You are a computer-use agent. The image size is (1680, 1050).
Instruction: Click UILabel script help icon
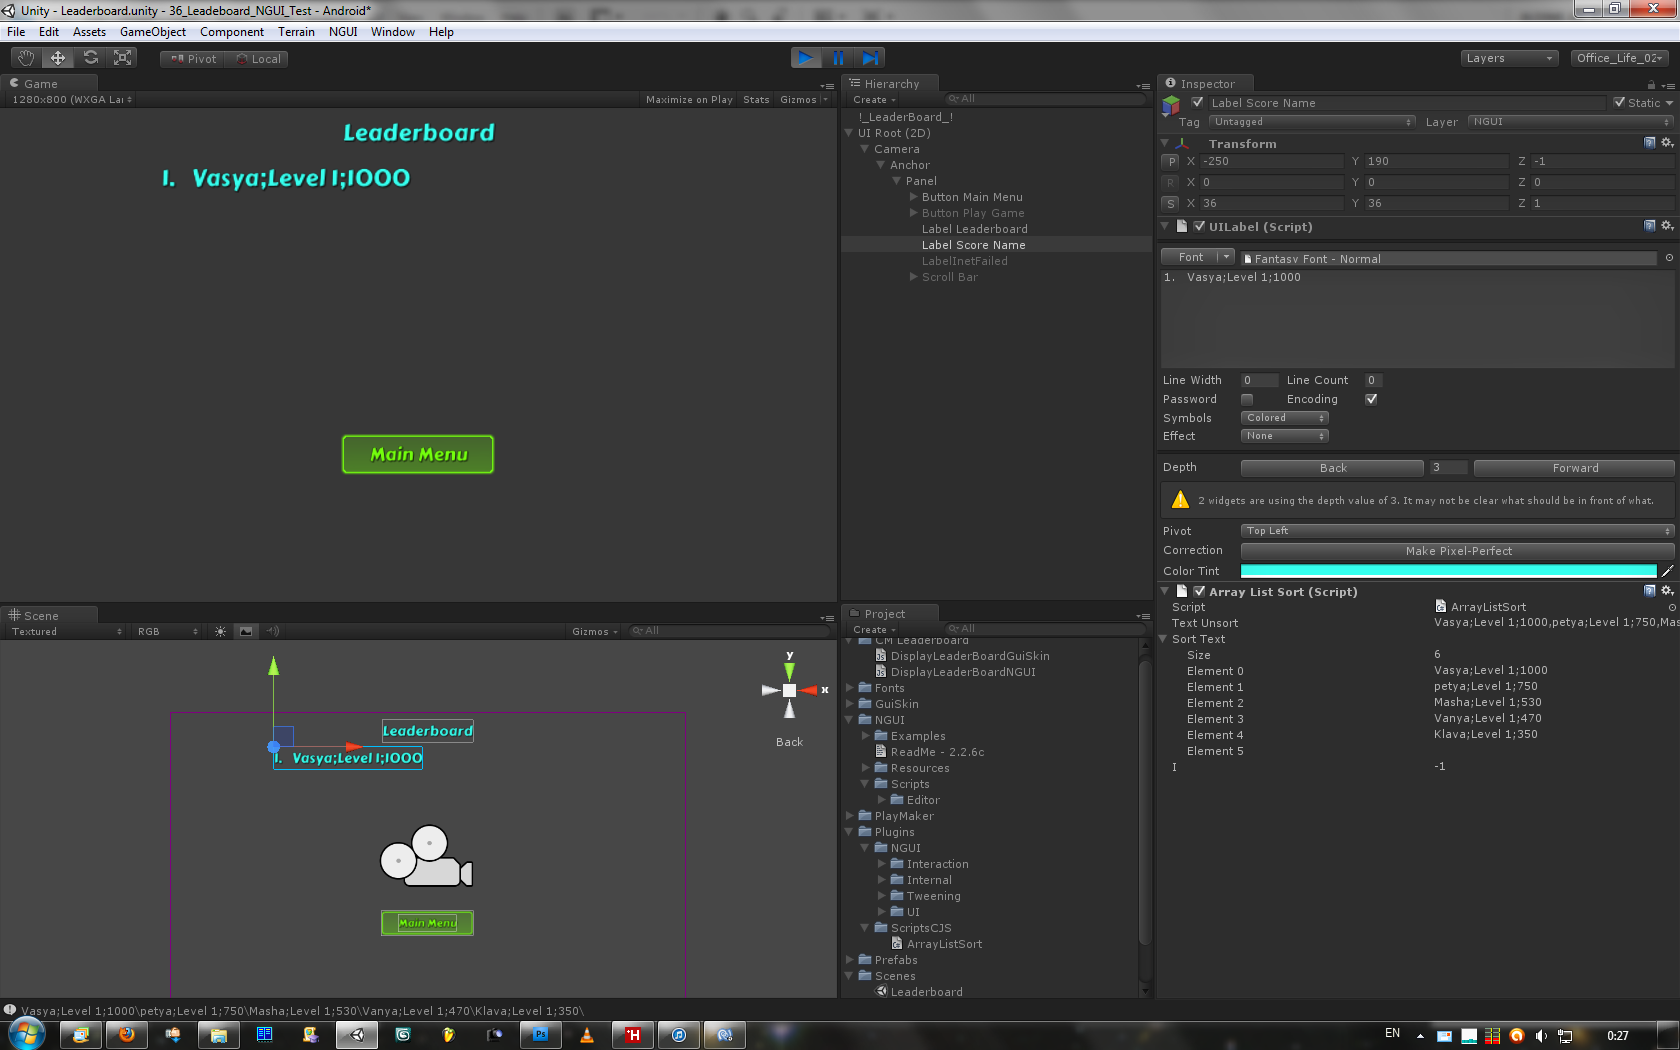[x=1649, y=226]
